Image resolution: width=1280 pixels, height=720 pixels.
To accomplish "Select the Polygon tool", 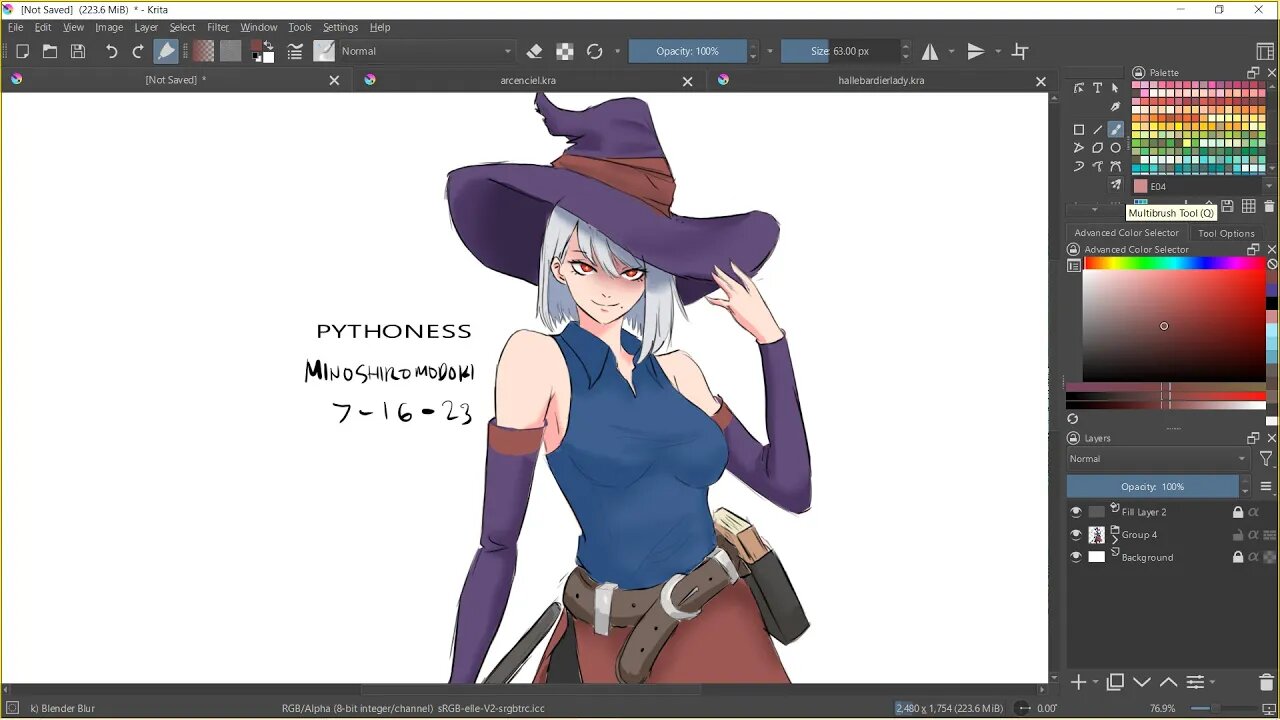I will click(1097, 148).
